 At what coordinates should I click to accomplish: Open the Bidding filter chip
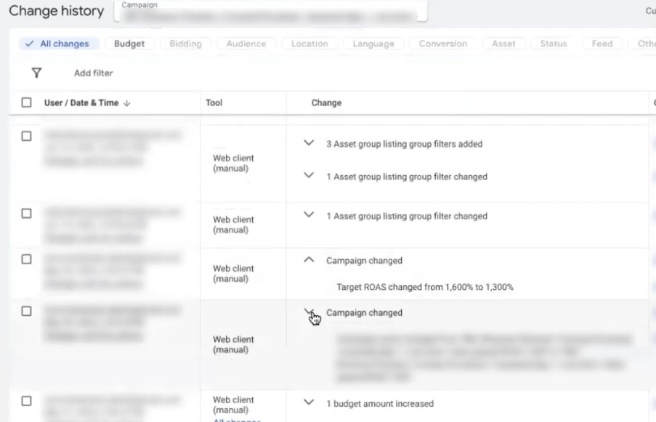click(x=185, y=44)
